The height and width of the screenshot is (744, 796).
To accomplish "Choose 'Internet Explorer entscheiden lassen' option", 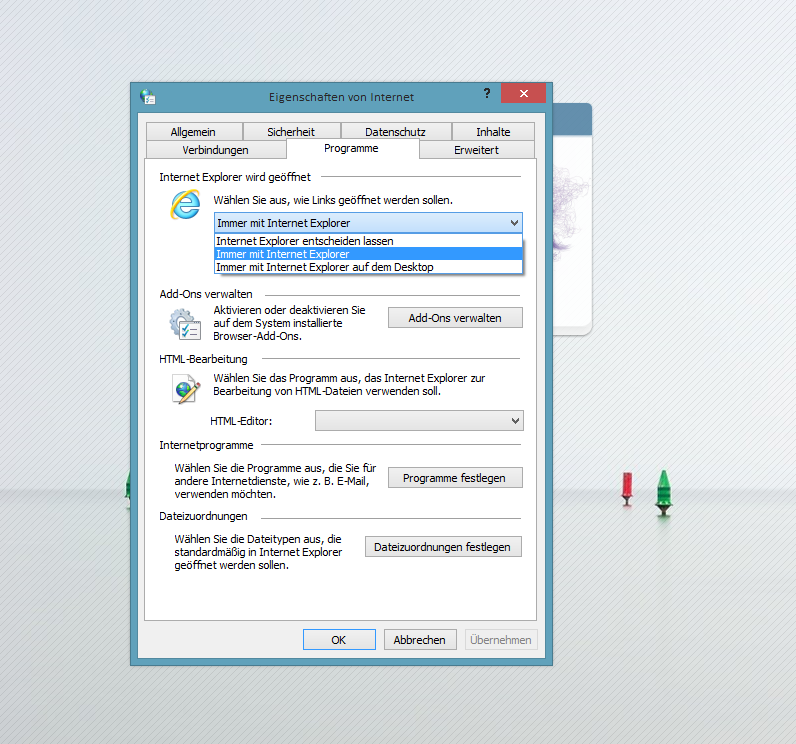I will (x=368, y=241).
